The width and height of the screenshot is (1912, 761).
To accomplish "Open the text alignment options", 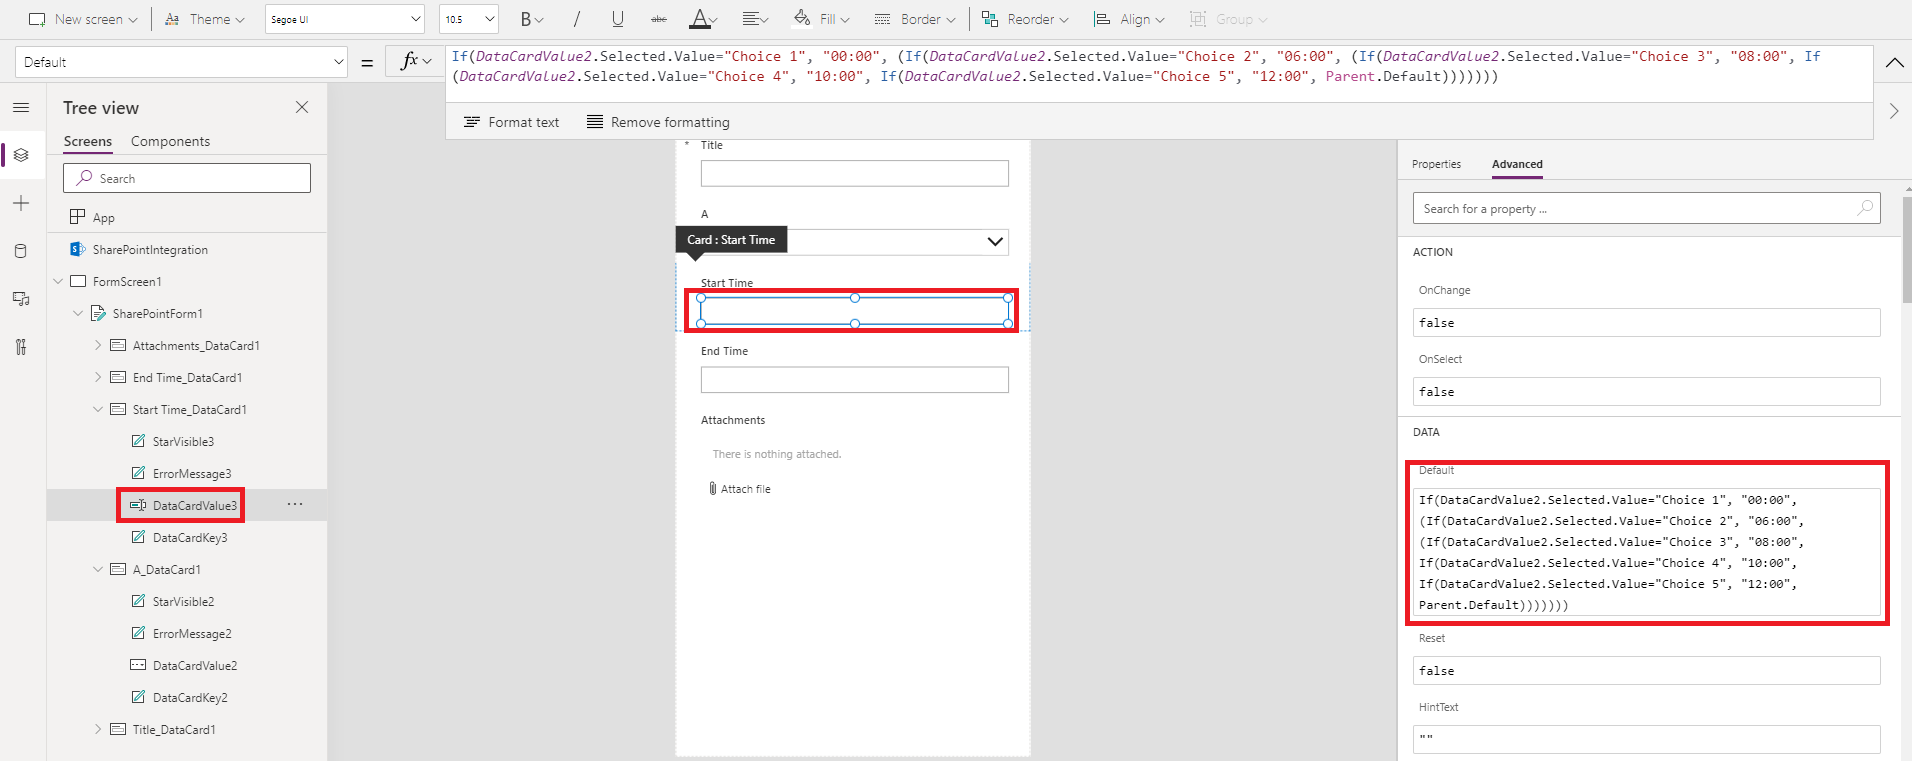I will point(755,19).
